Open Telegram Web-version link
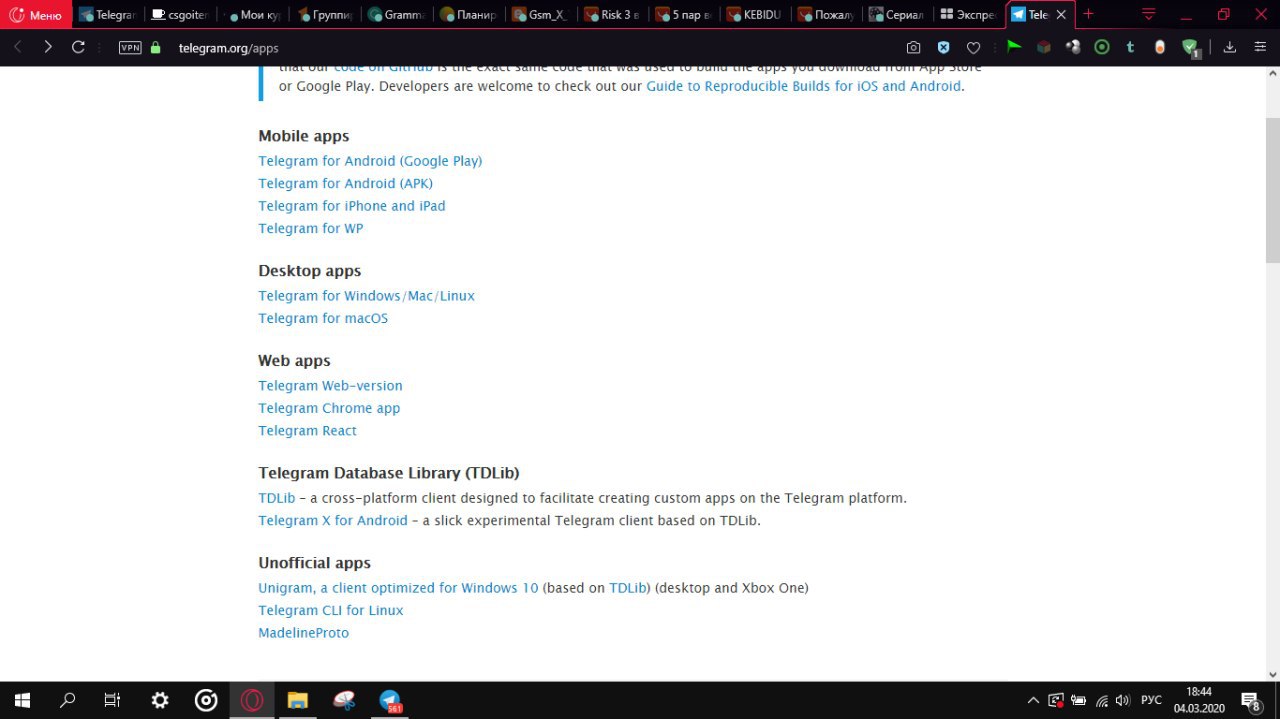Image resolution: width=1280 pixels, height=719 pixels. 330,386
